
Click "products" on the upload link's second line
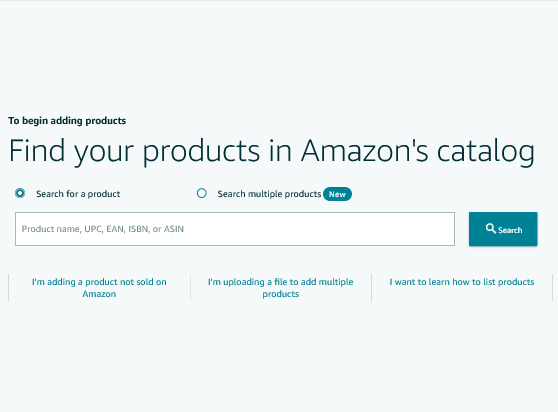tap(280, 294)
